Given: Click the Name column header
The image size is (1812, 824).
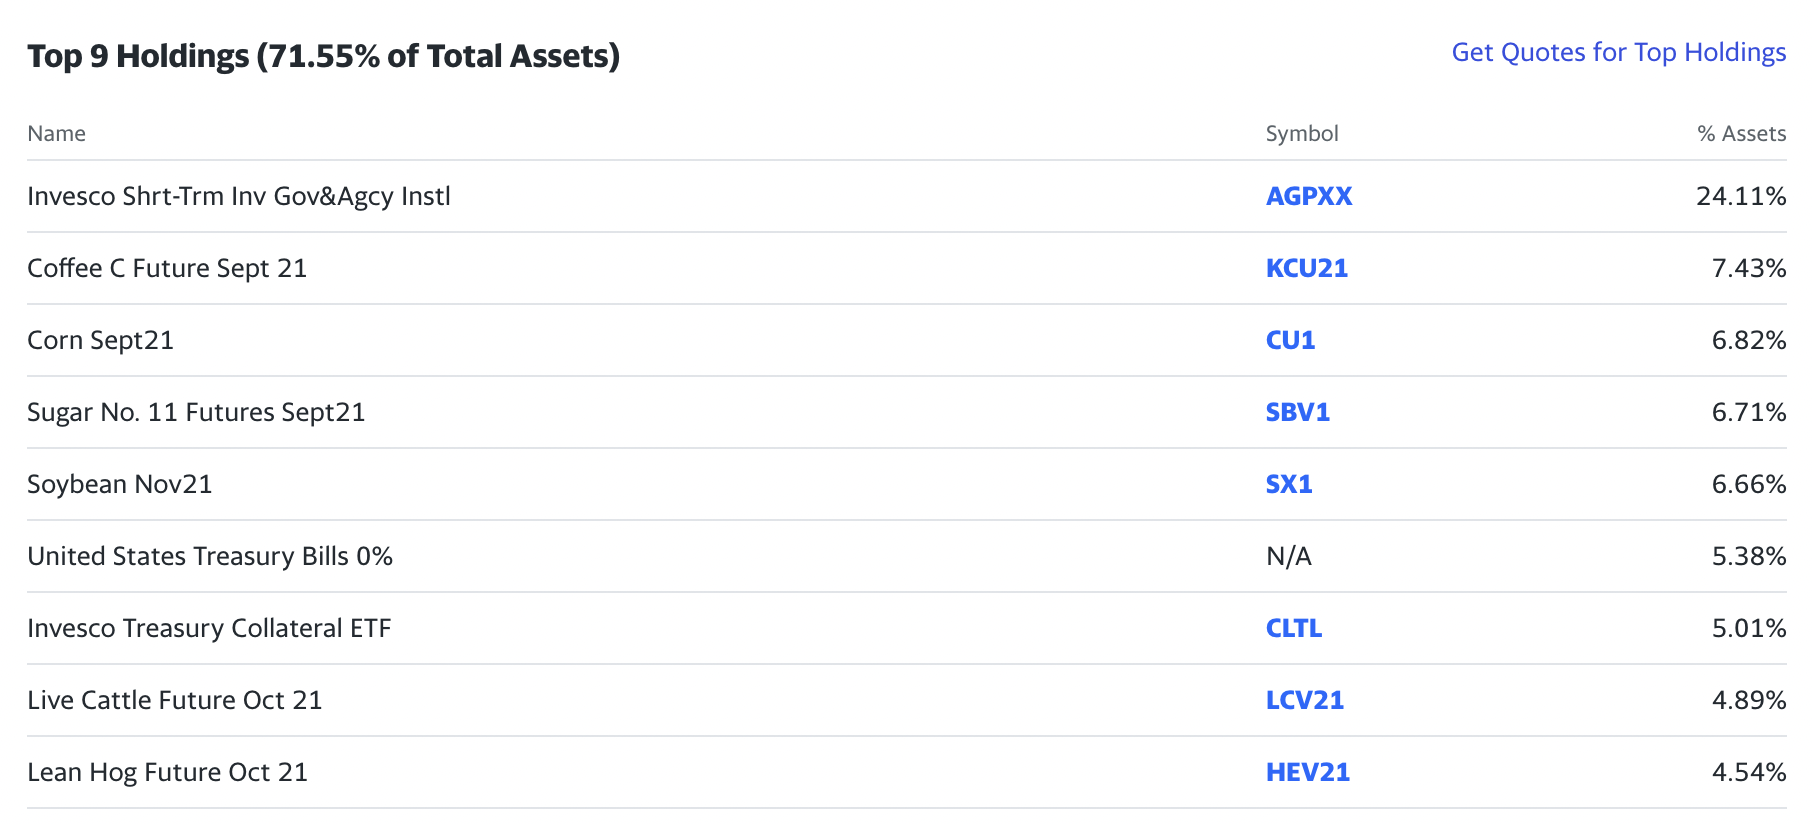Looking at the screenshot, I should [x=57, y=134].
